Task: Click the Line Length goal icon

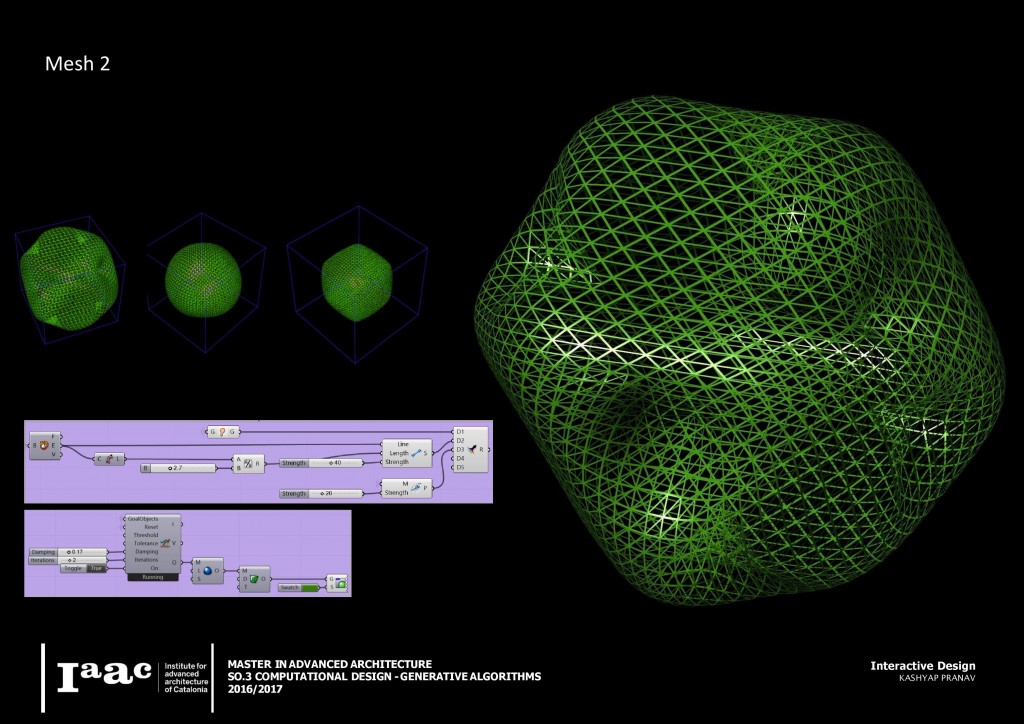Action: coord(417,452)
